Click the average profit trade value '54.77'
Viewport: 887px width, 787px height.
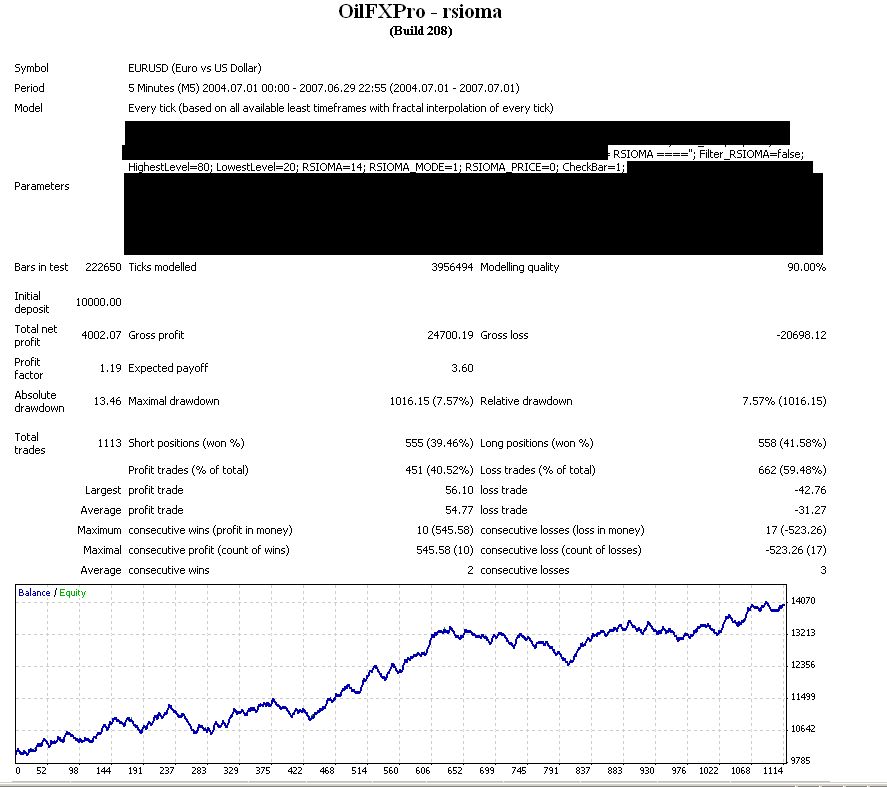point(459,510)
